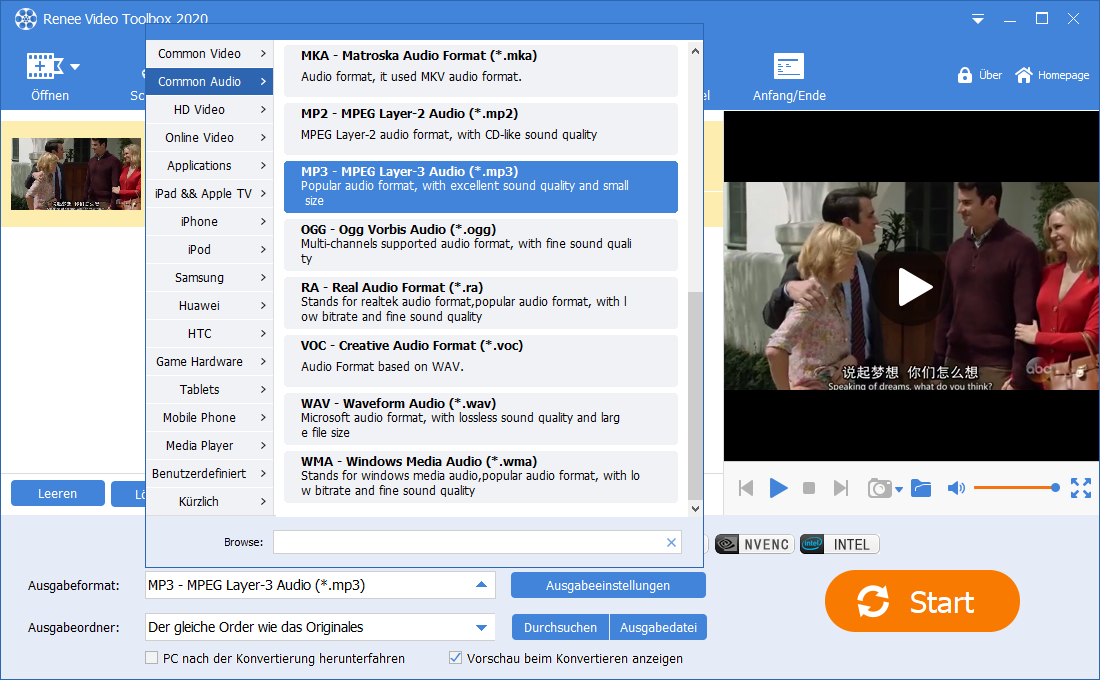Open the Online Video category

coord(209,138)
